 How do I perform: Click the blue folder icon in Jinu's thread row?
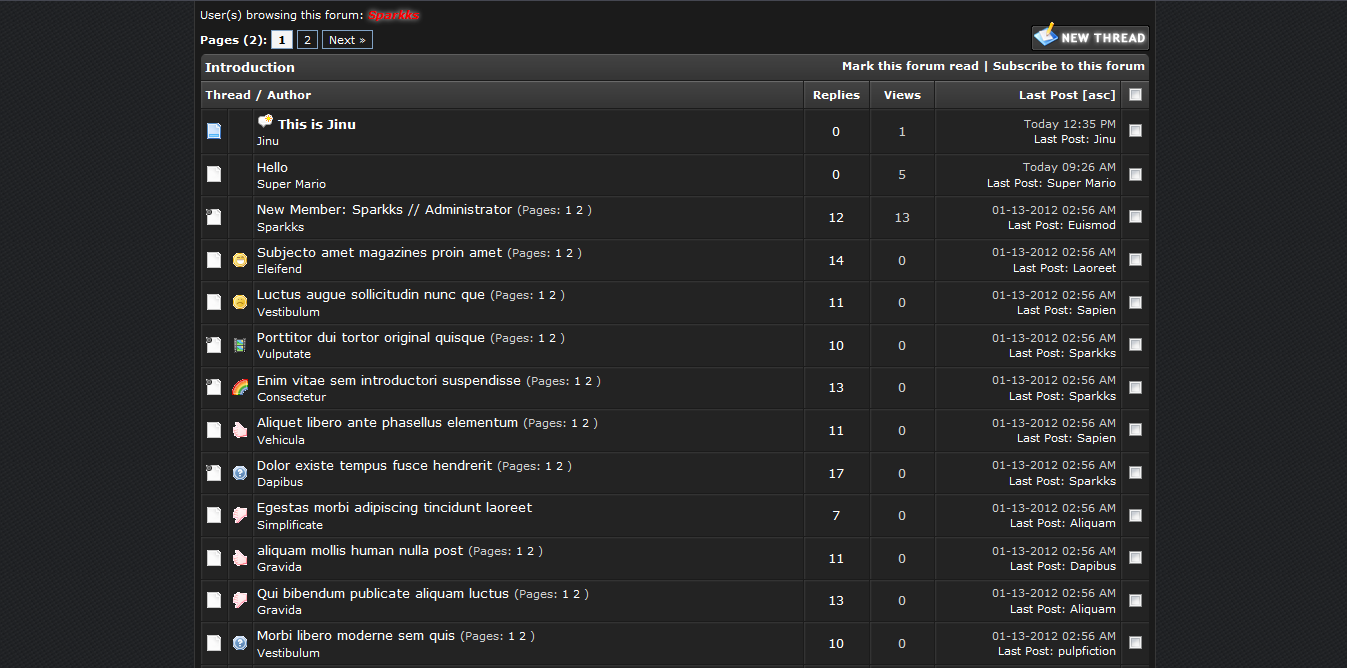click(214, 131)
